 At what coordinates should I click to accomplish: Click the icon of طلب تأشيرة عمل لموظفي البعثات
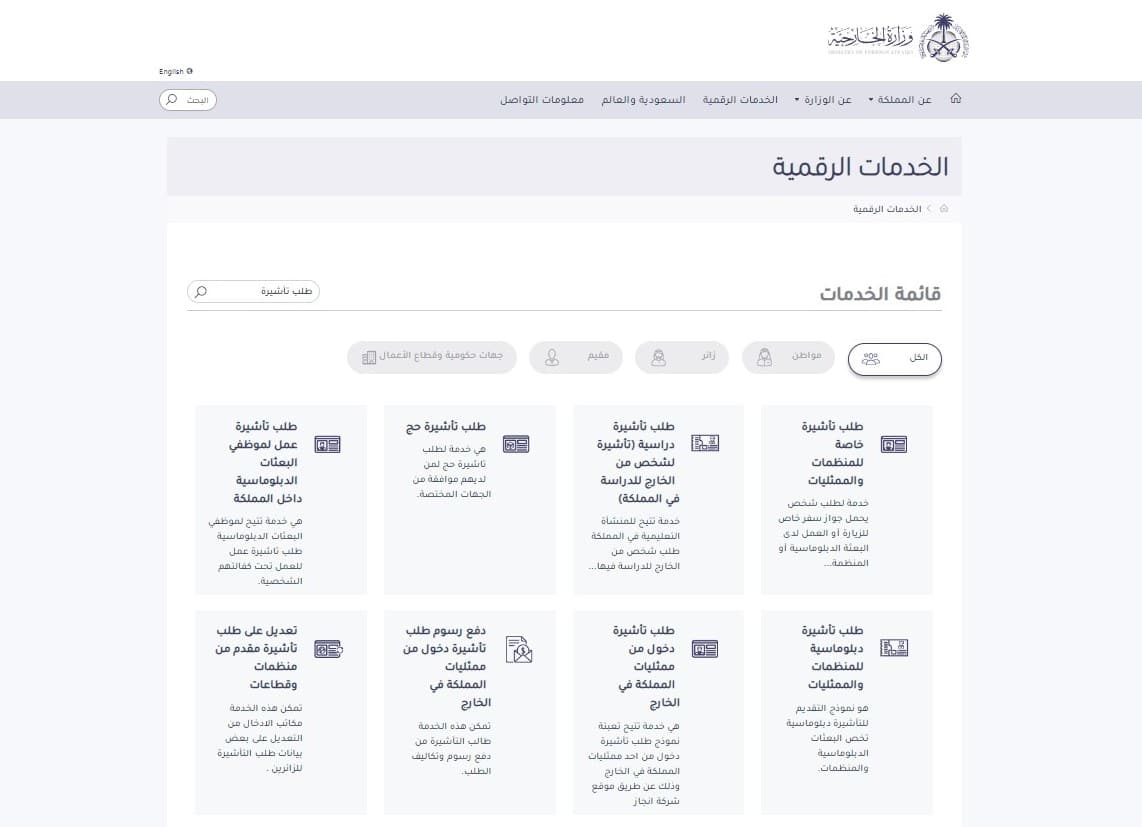(x=328, y=444)
